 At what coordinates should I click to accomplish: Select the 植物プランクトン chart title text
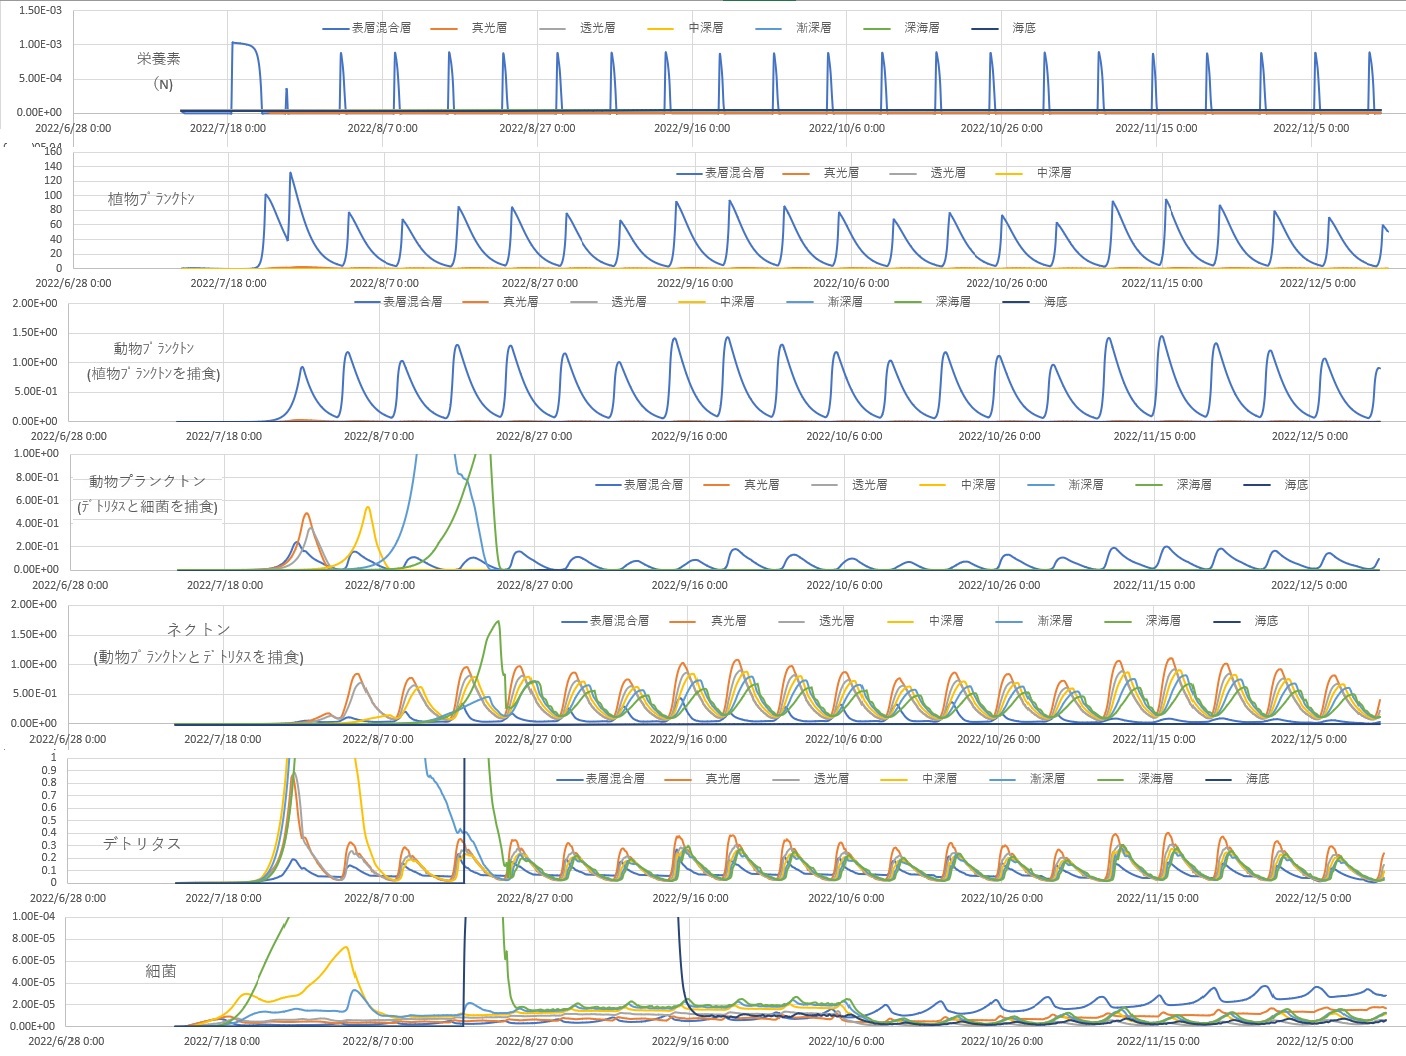(x=151, y=199)
